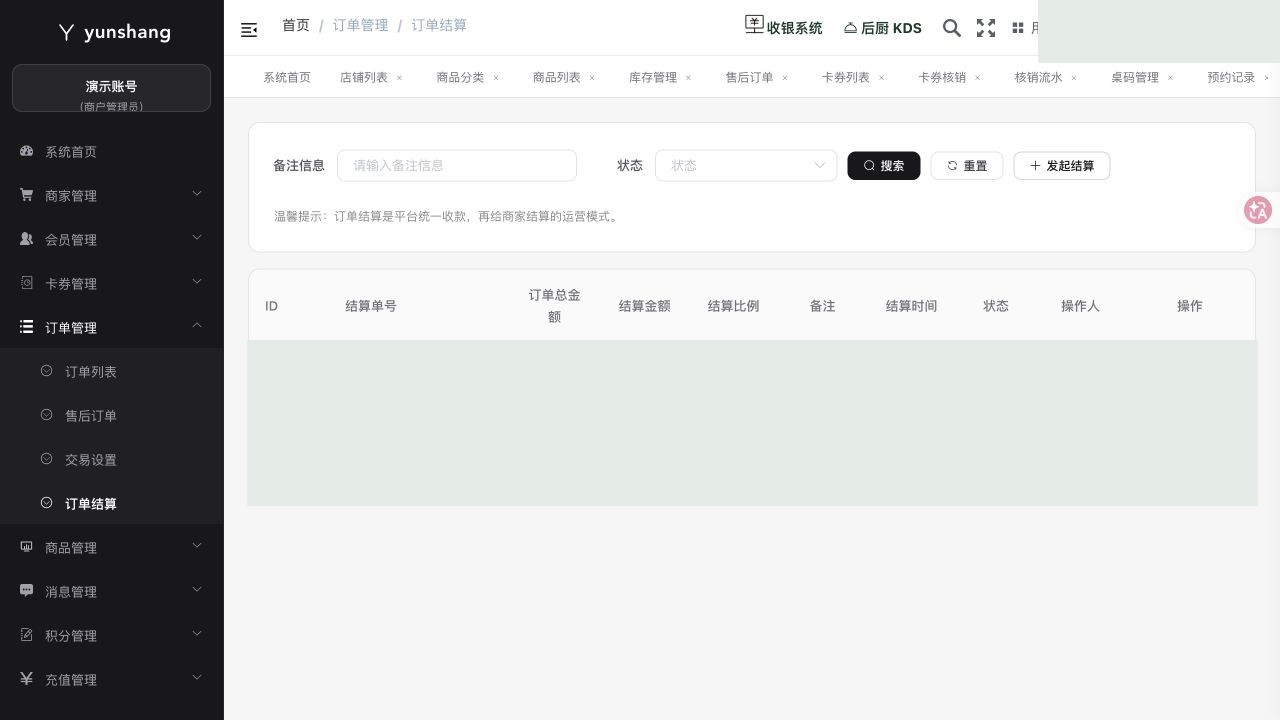Open the 后厨 KDS kitchen display

883,28
